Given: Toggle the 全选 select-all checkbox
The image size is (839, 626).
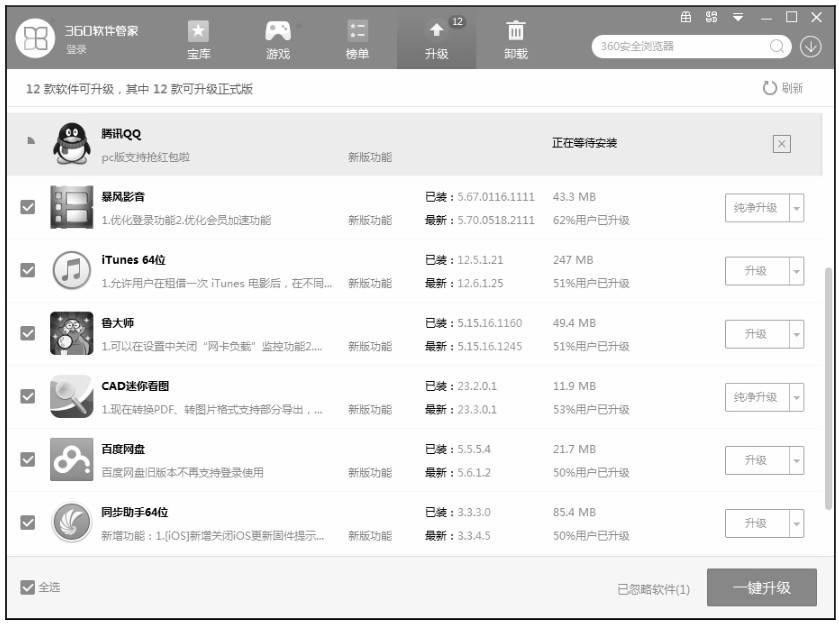Looking at the screenshot, I should [x=28, y=587].
